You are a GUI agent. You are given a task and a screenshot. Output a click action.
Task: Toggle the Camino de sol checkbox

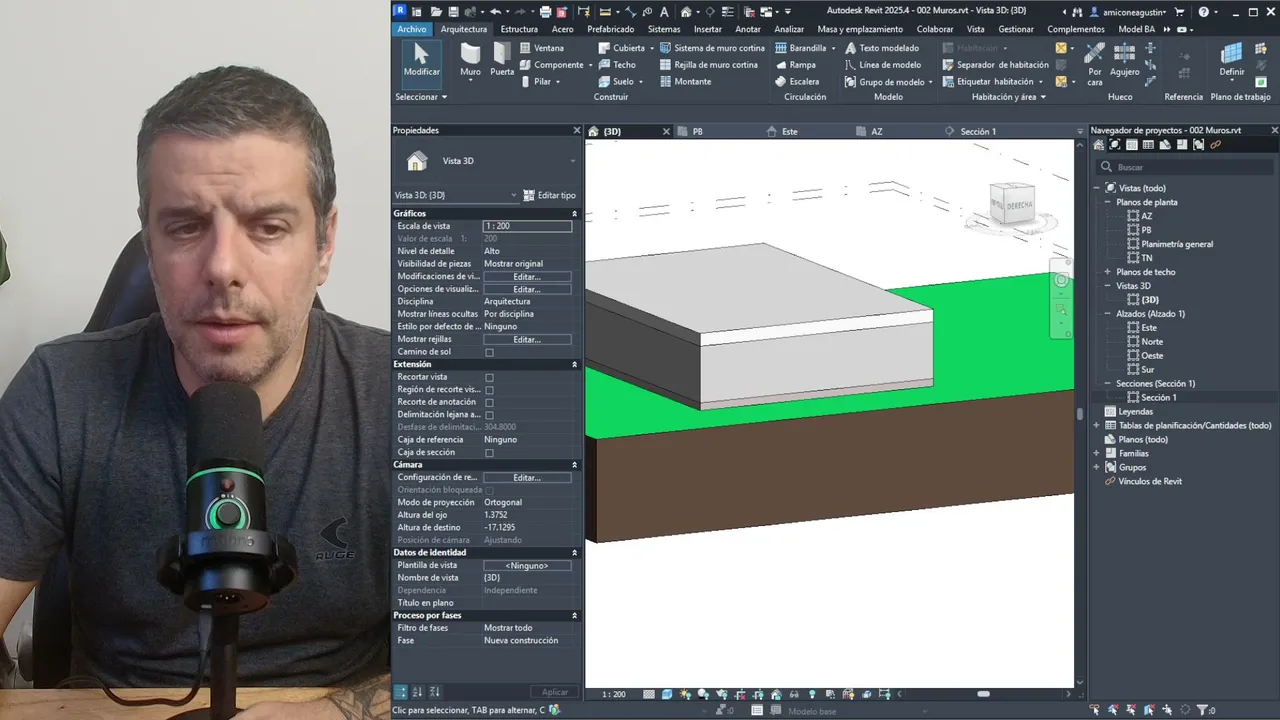pos(489,352)
